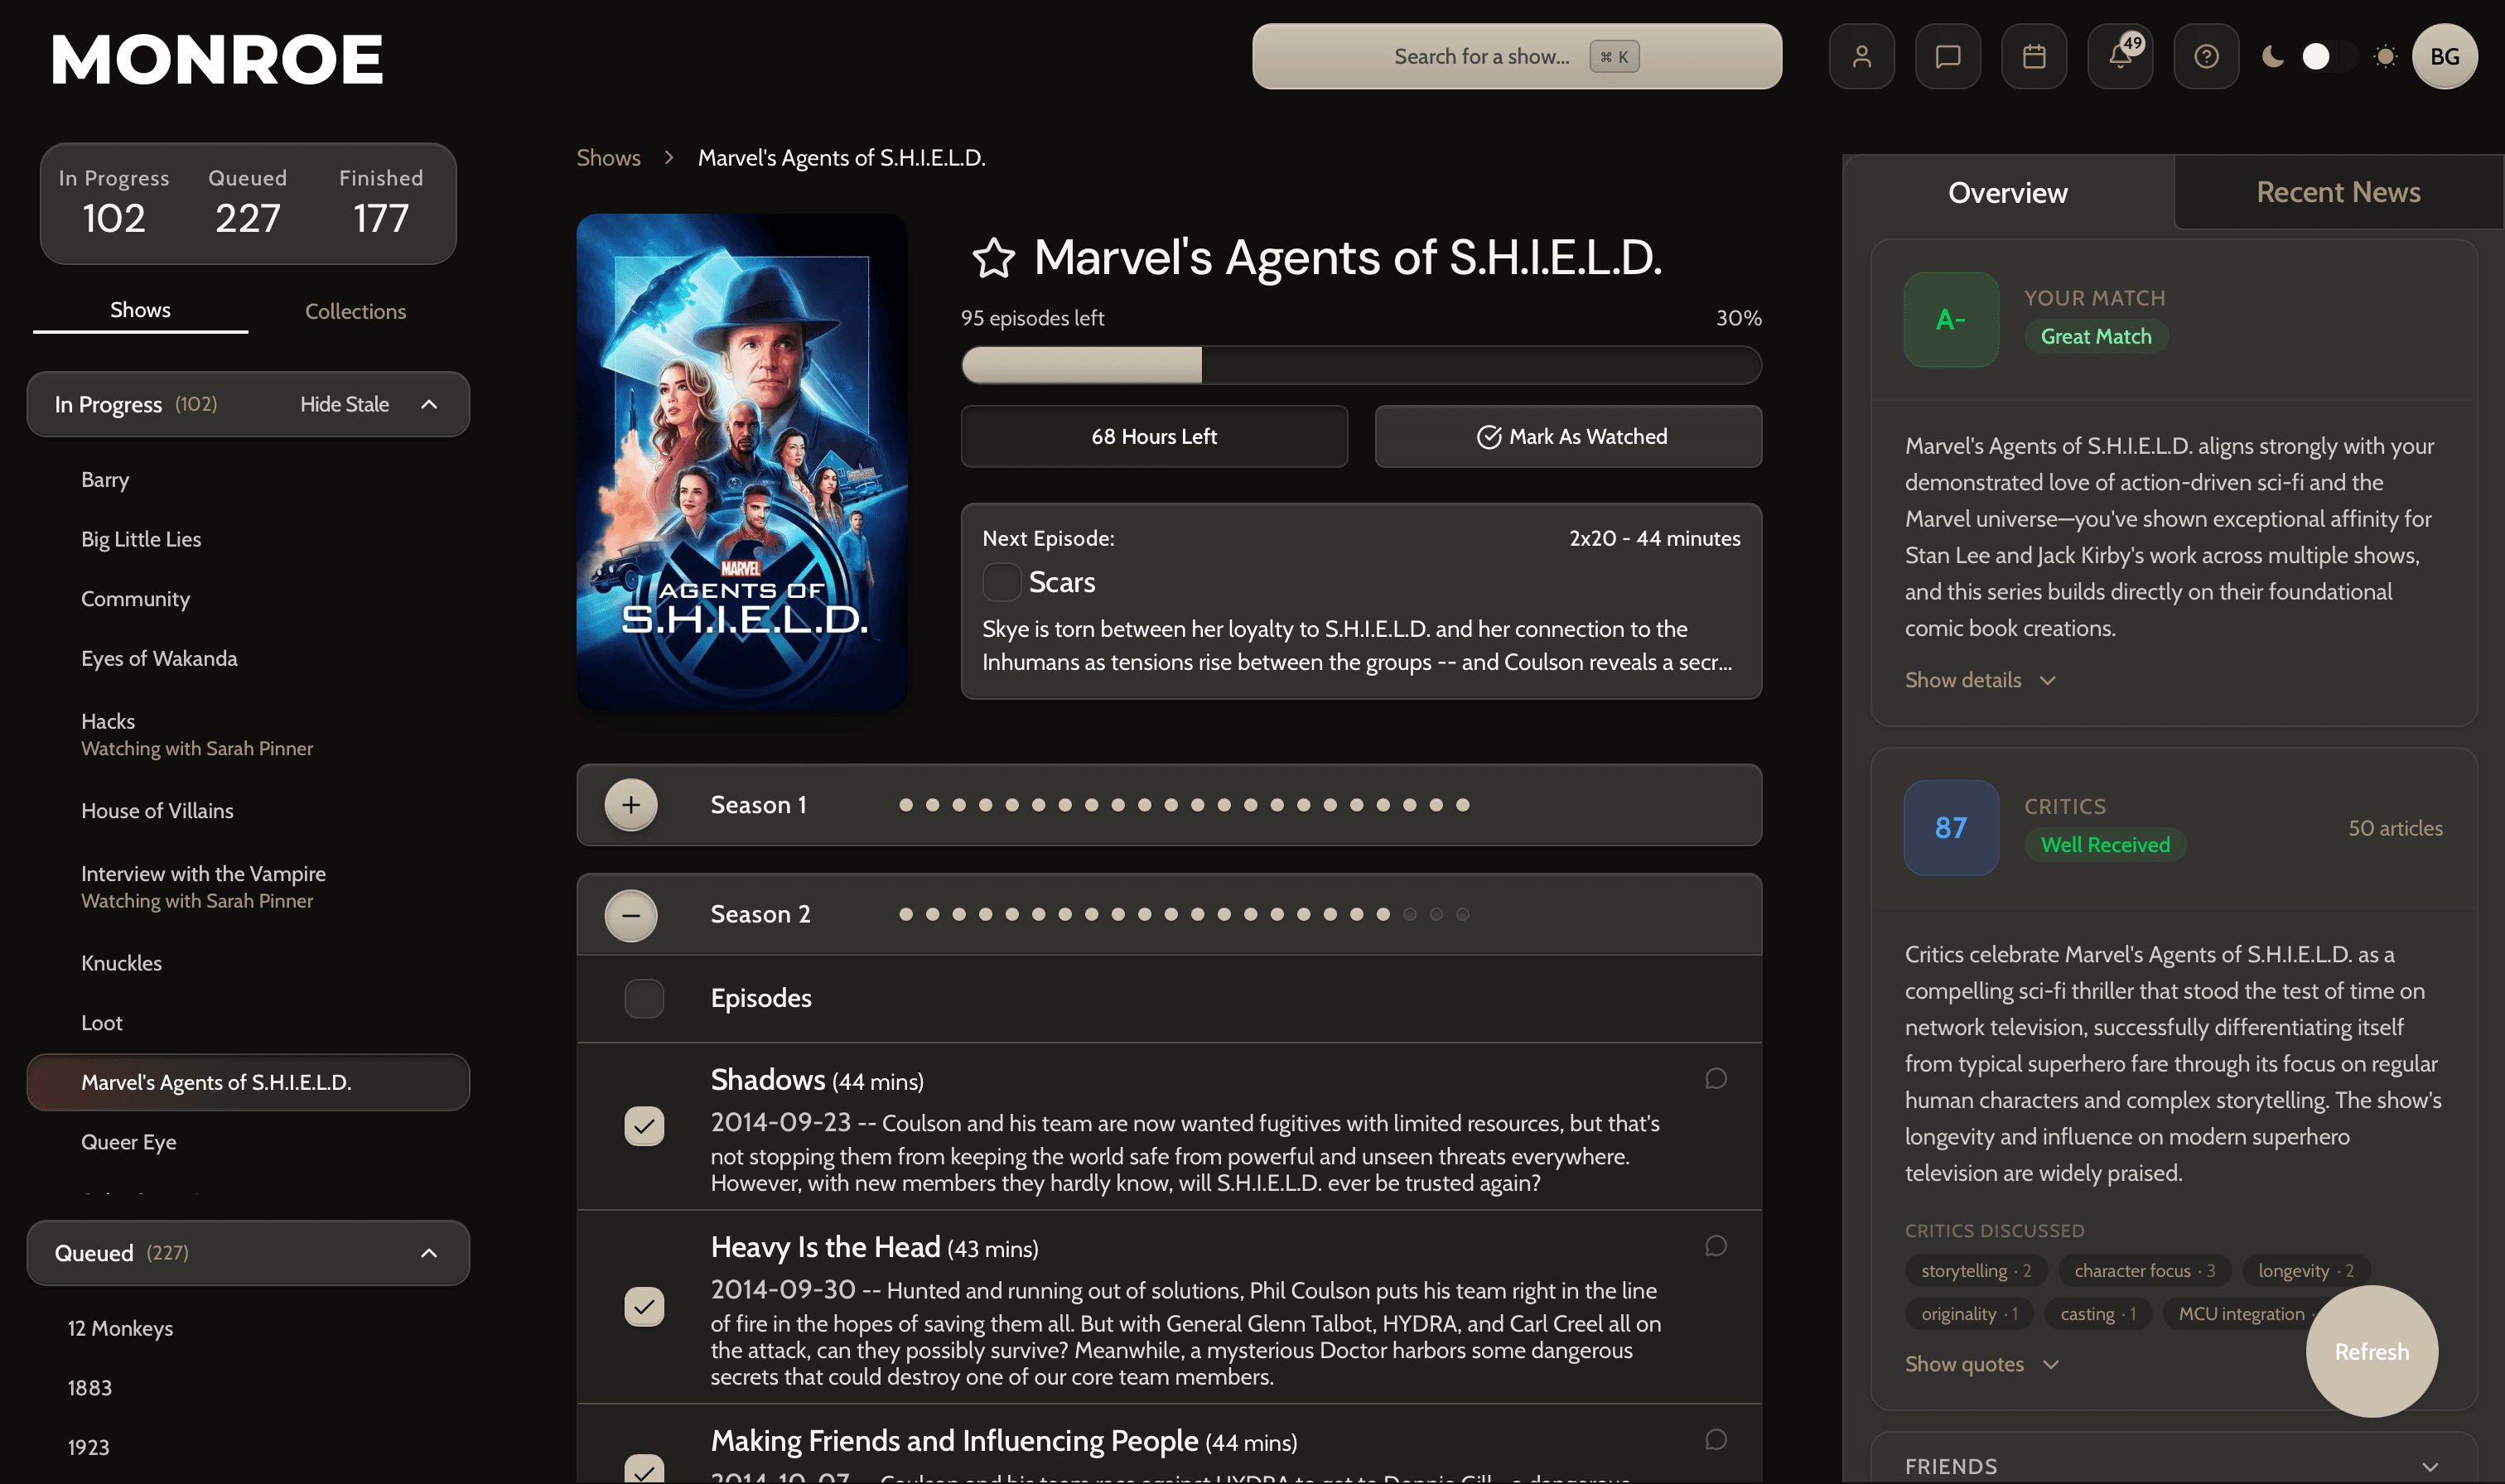Open 1883 in the Queued list
Screen dimensions: 2505x1484
point(89,1388)
